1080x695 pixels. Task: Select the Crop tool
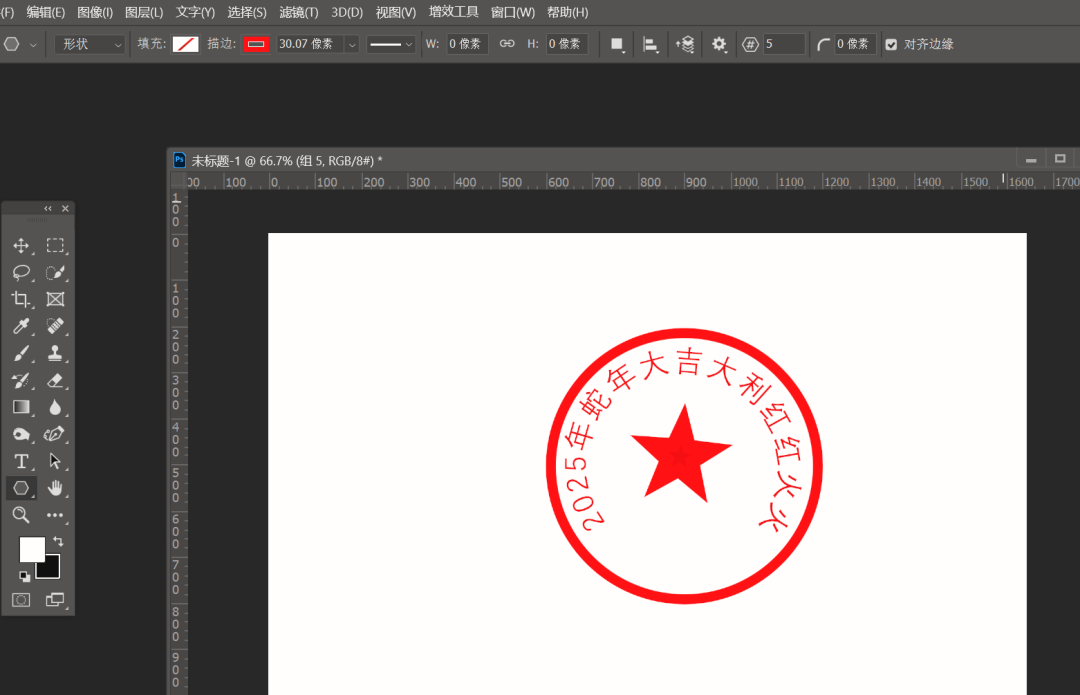(x=21, y=300)
